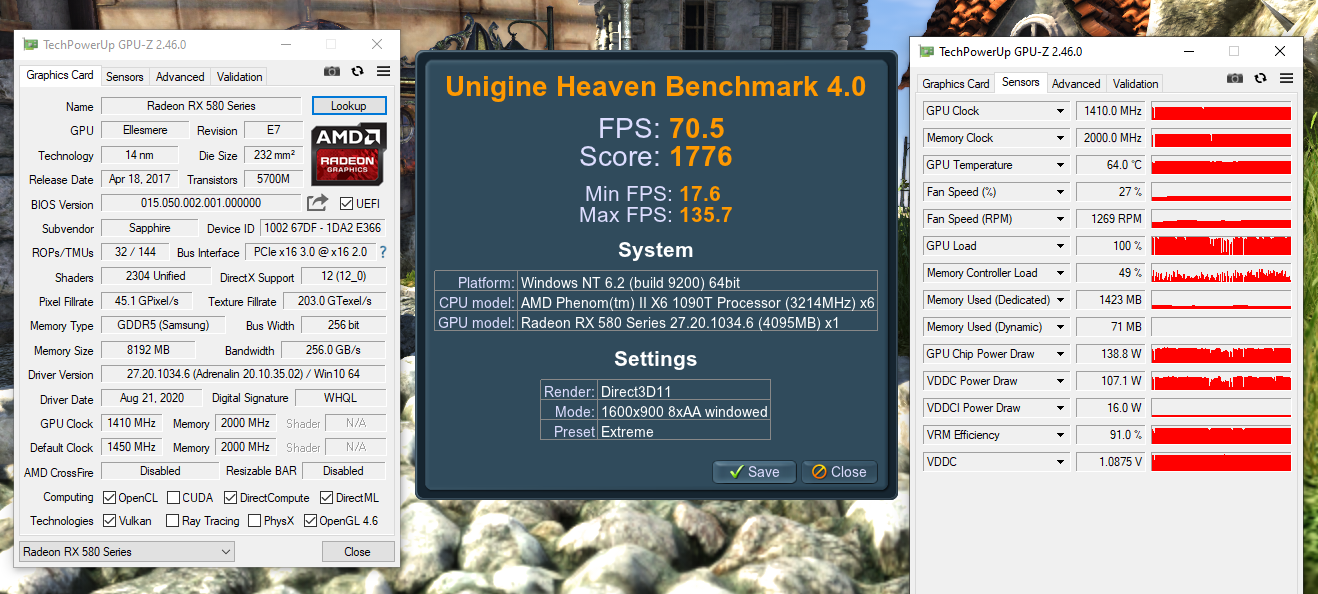Switch to Advanced tab in left GPU-Z window
The width and height of the screenshot is (1318, 594).
pos(180,77)
